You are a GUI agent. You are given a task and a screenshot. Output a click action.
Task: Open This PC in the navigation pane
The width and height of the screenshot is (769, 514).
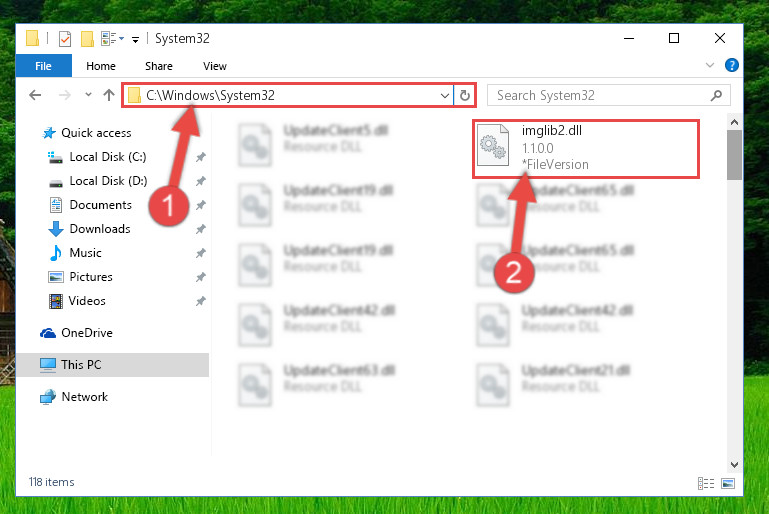[81, 364]
